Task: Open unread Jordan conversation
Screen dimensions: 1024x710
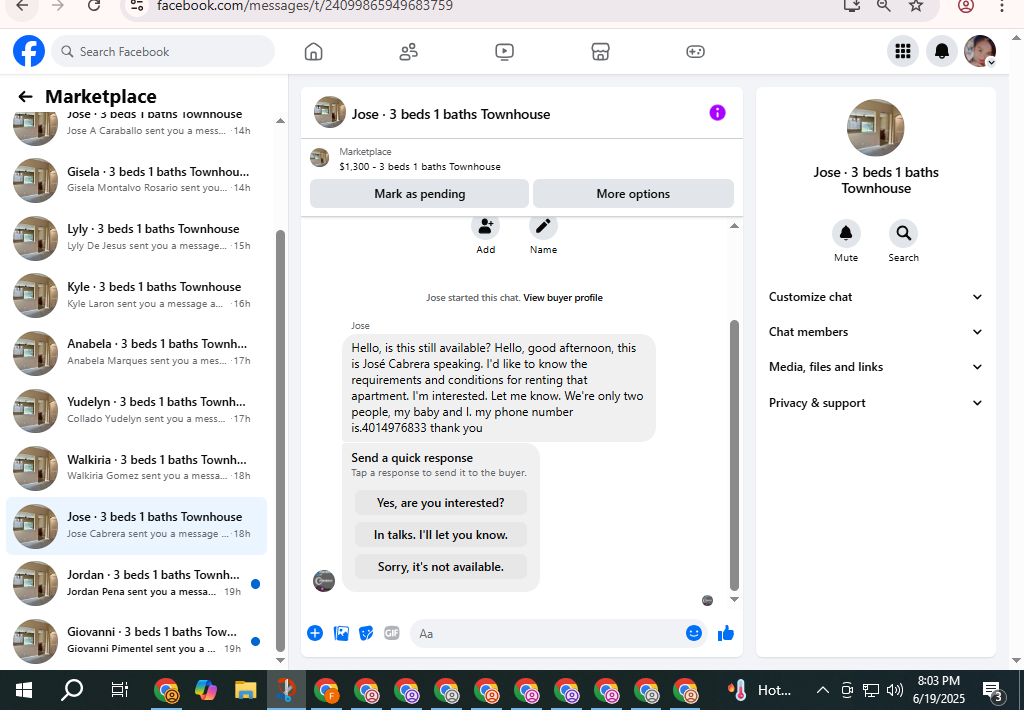Action: pos(136,583)
